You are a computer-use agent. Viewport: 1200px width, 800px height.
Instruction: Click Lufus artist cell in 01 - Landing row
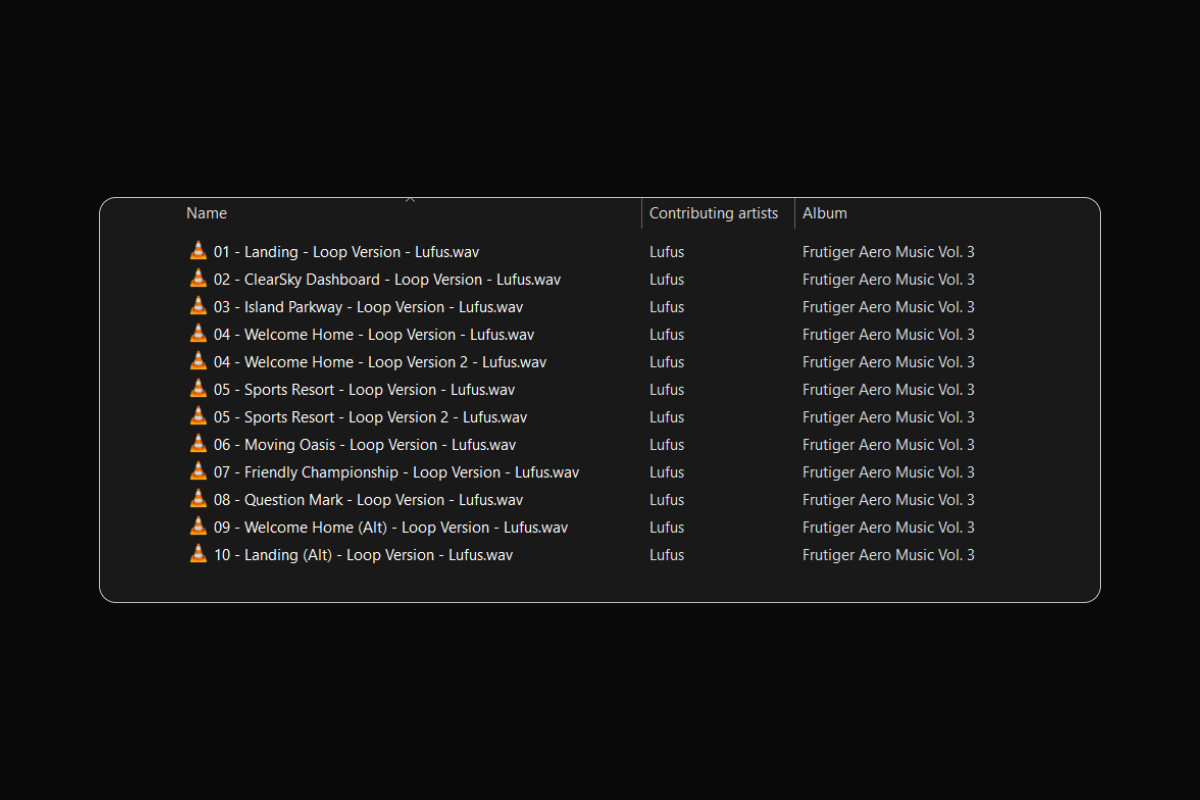[x=667, y=252]
